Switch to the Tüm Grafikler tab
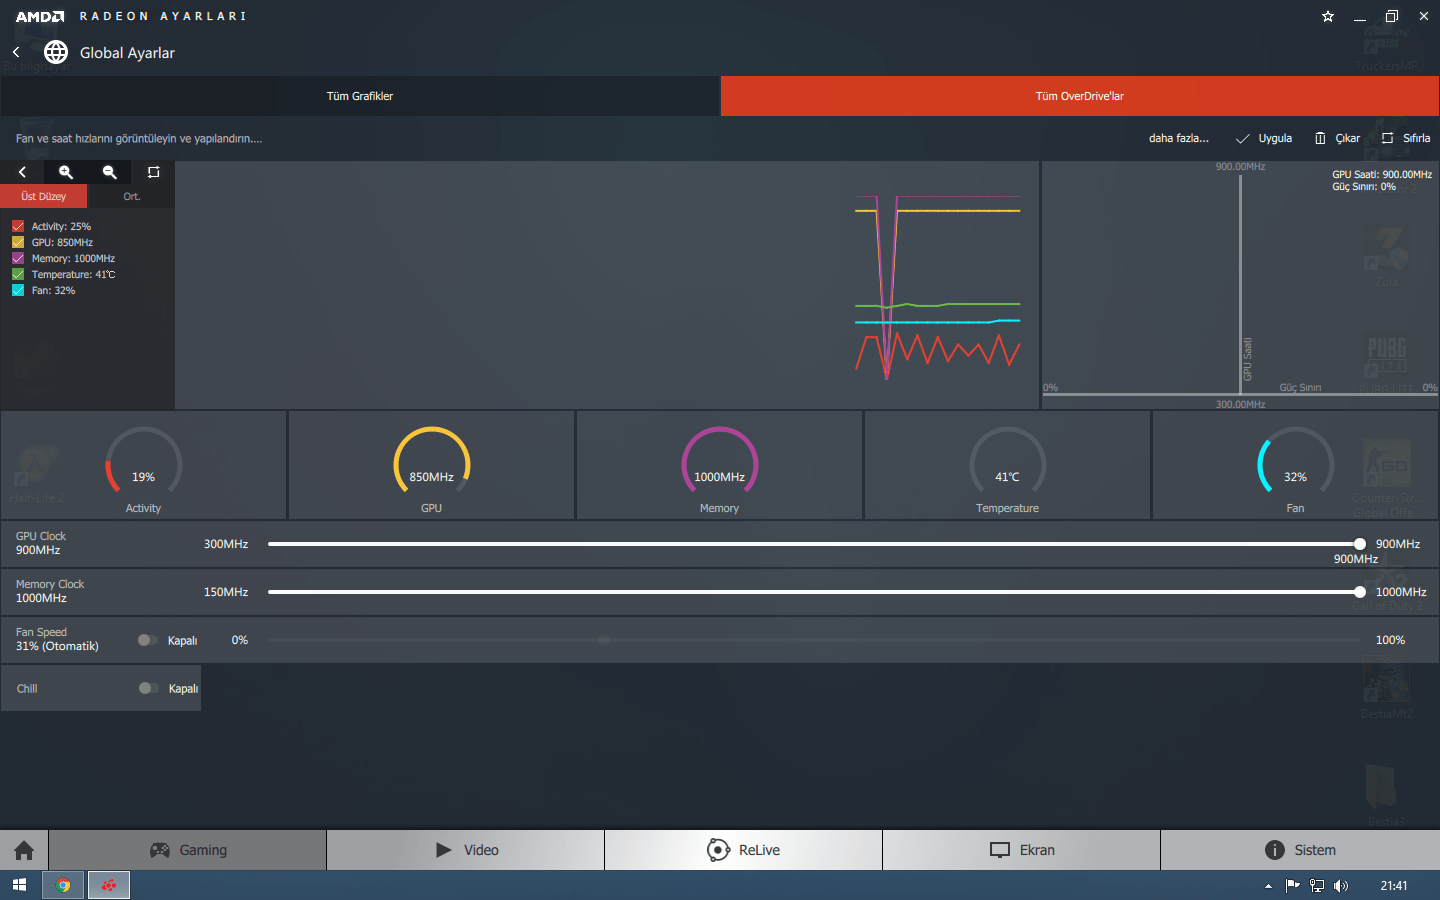The image size is (1440, 900). pos(360,96)
